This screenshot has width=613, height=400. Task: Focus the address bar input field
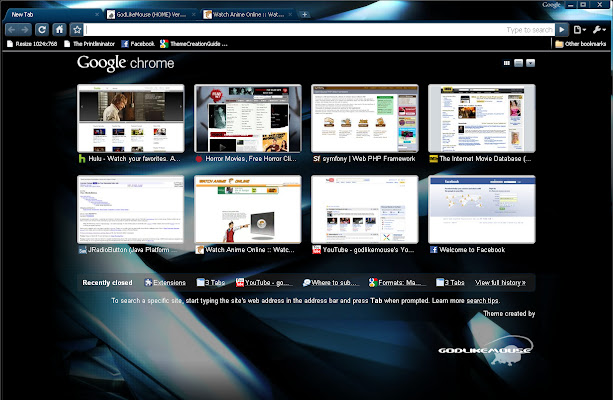tap(319, 30)
